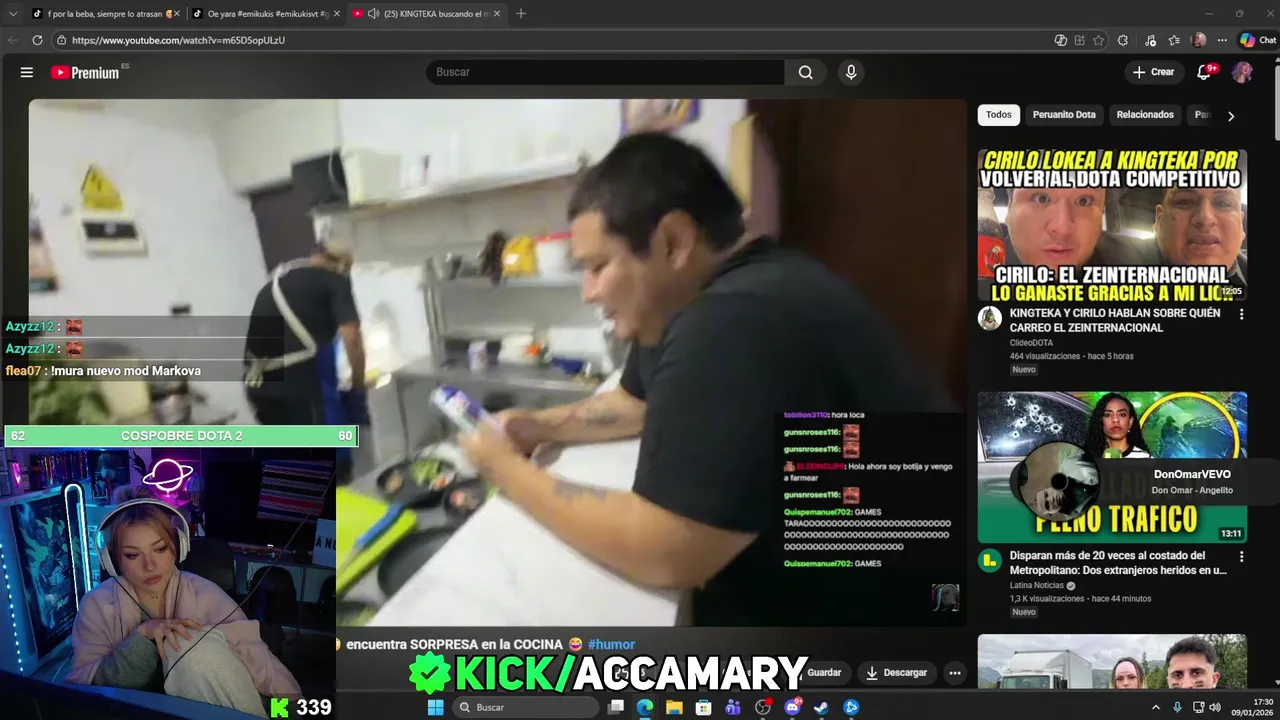Select the Relacionados chip

pyautogui.click(x=1145, y=115)
